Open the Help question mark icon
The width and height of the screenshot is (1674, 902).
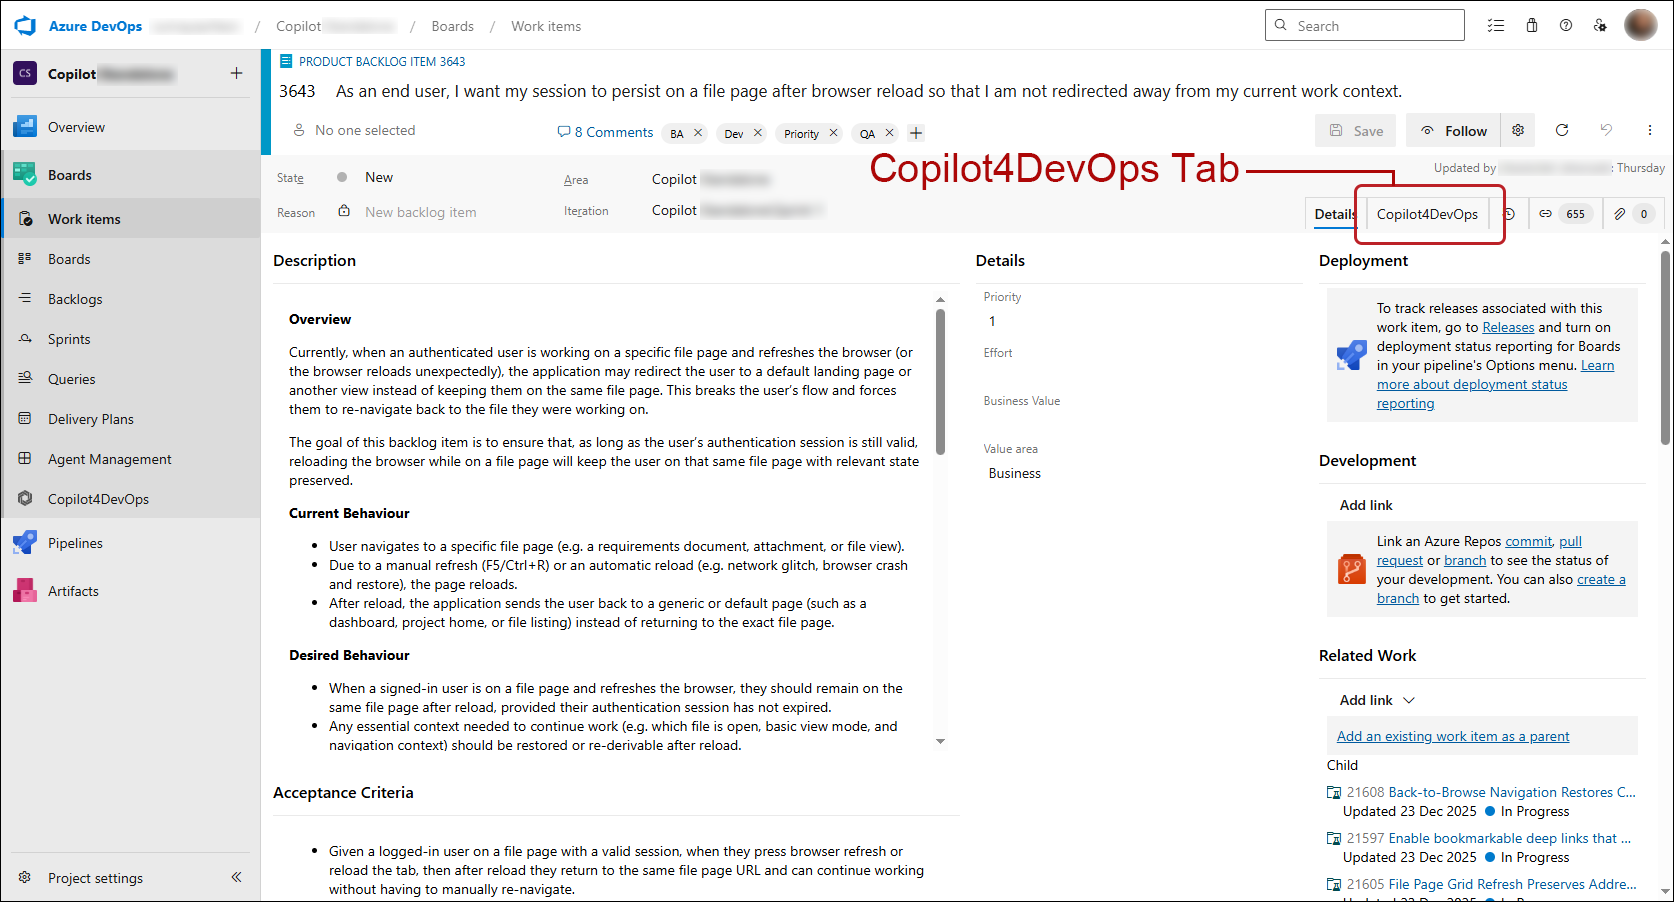1566,26
